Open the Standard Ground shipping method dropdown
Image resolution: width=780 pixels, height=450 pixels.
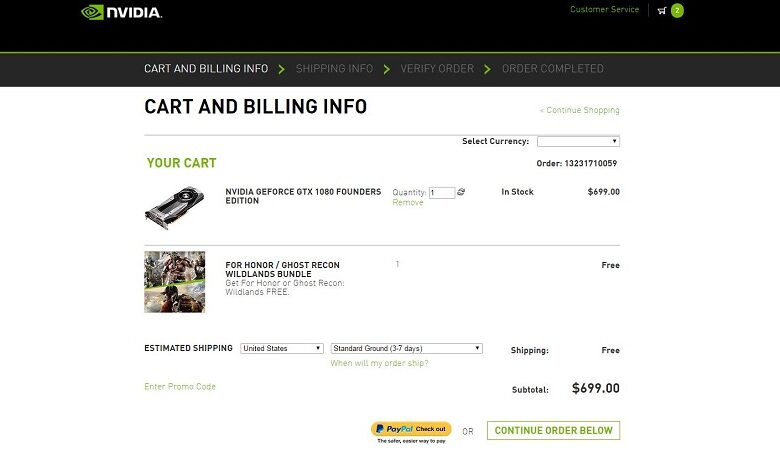coord(406,349)
